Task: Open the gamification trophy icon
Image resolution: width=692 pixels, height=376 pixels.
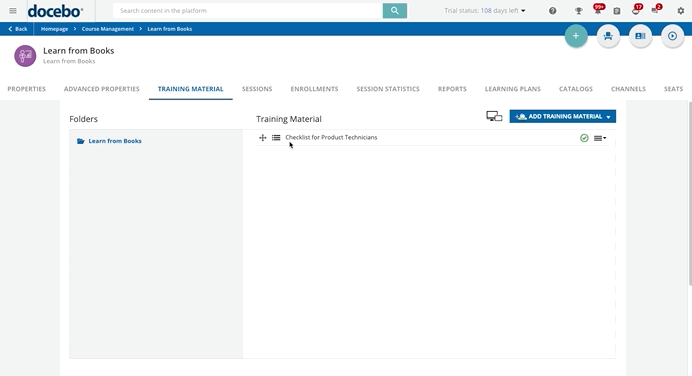Action: tap(578, 11)
